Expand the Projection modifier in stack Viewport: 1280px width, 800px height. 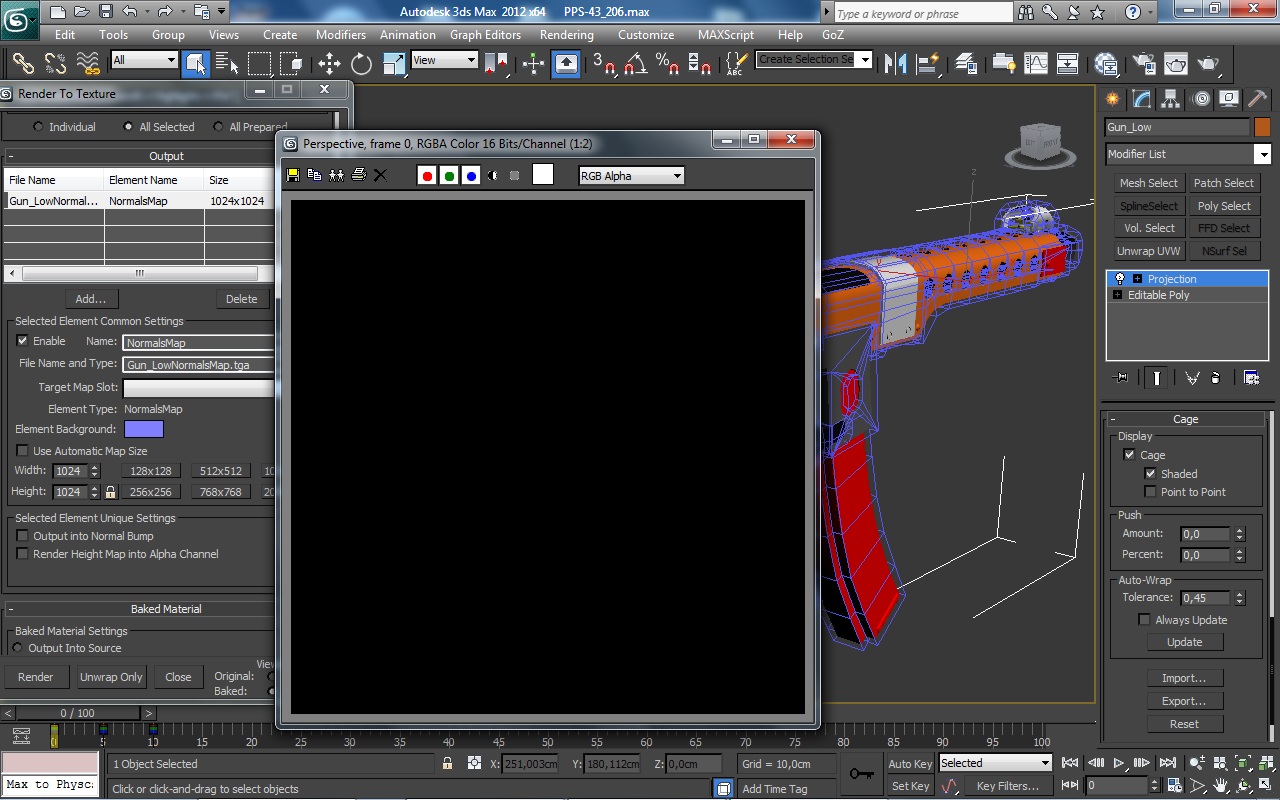(1137, 279)
